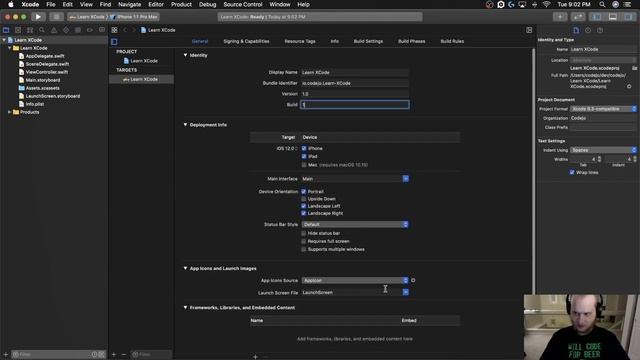Show the report navigator
Screen dimensions: 640x360
pos(102,30)
